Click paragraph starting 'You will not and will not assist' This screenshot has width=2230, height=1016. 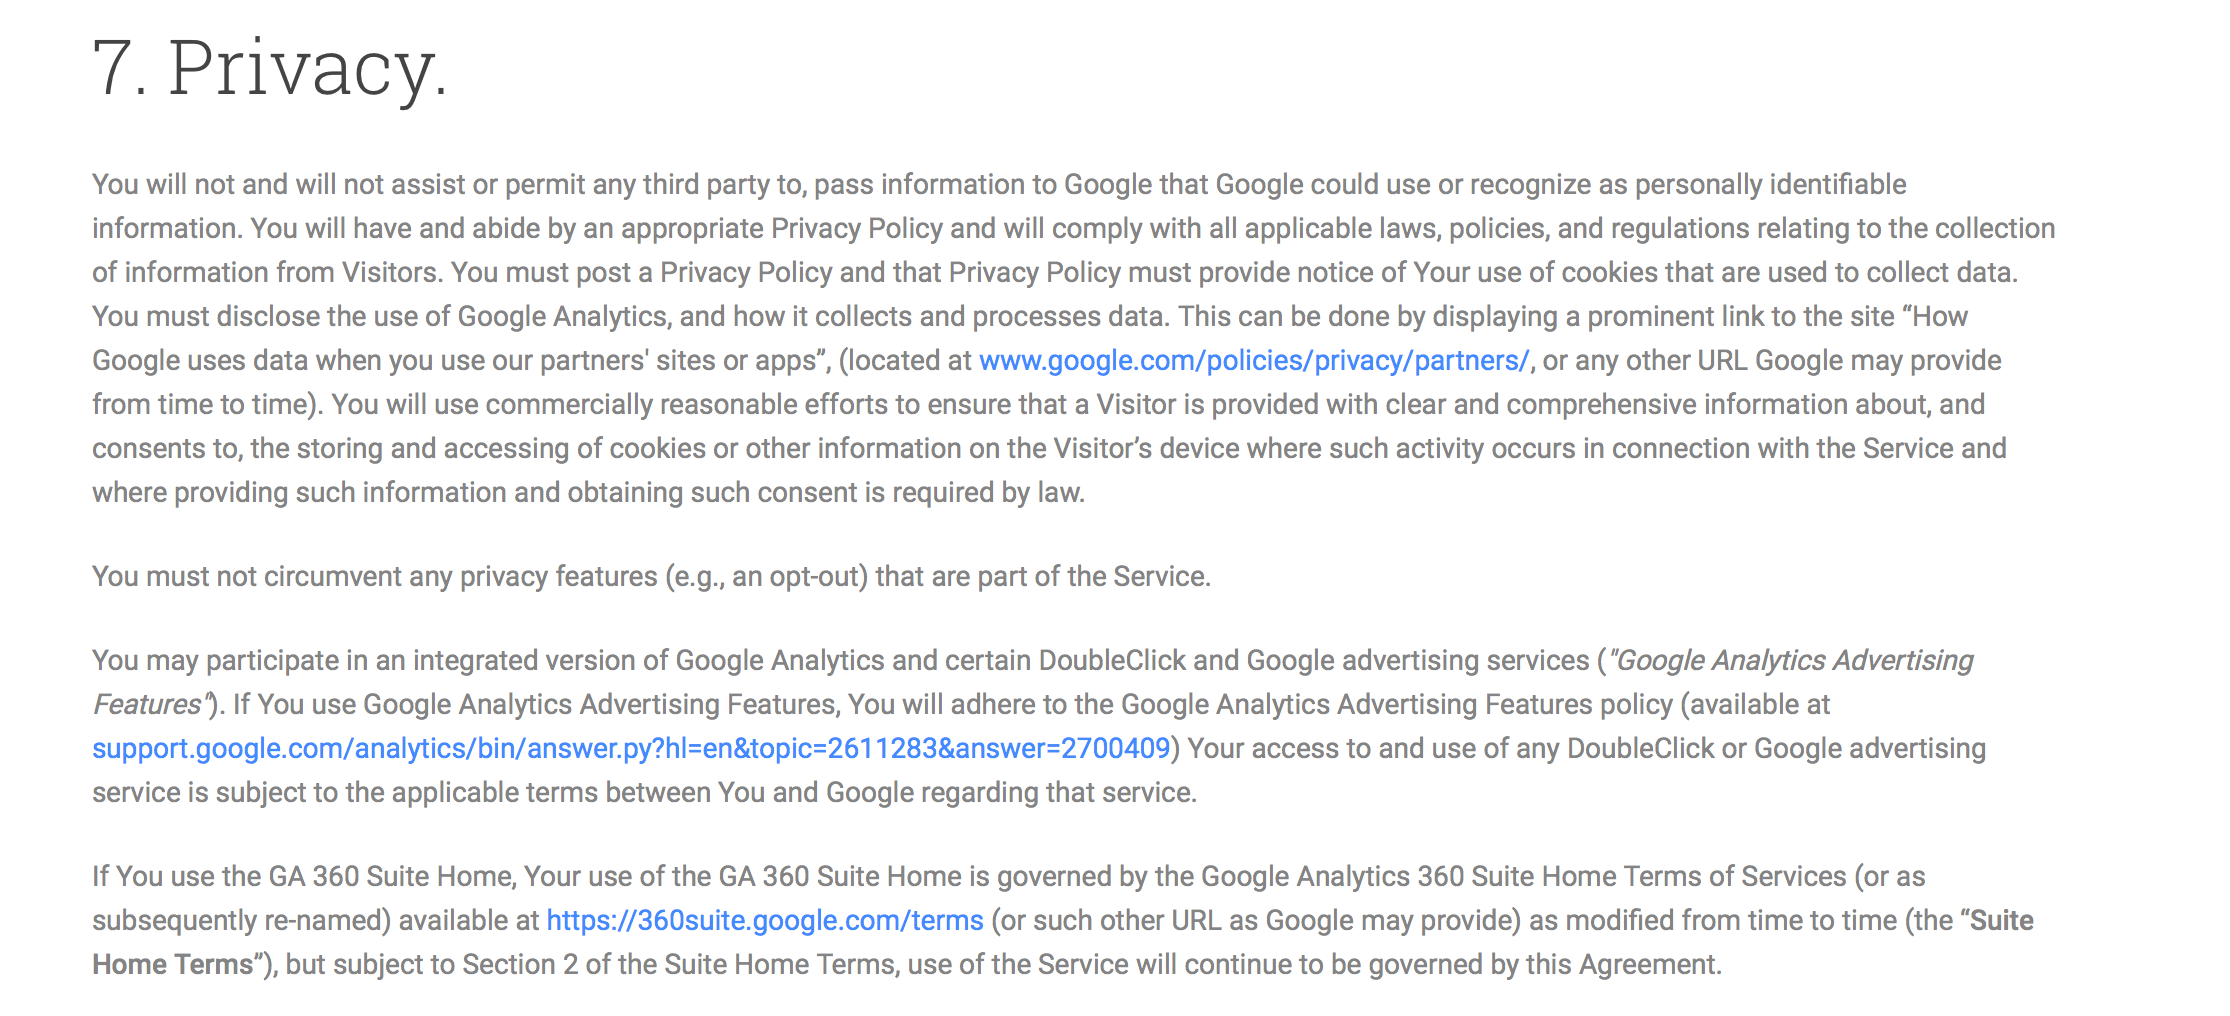[1074, 338]
